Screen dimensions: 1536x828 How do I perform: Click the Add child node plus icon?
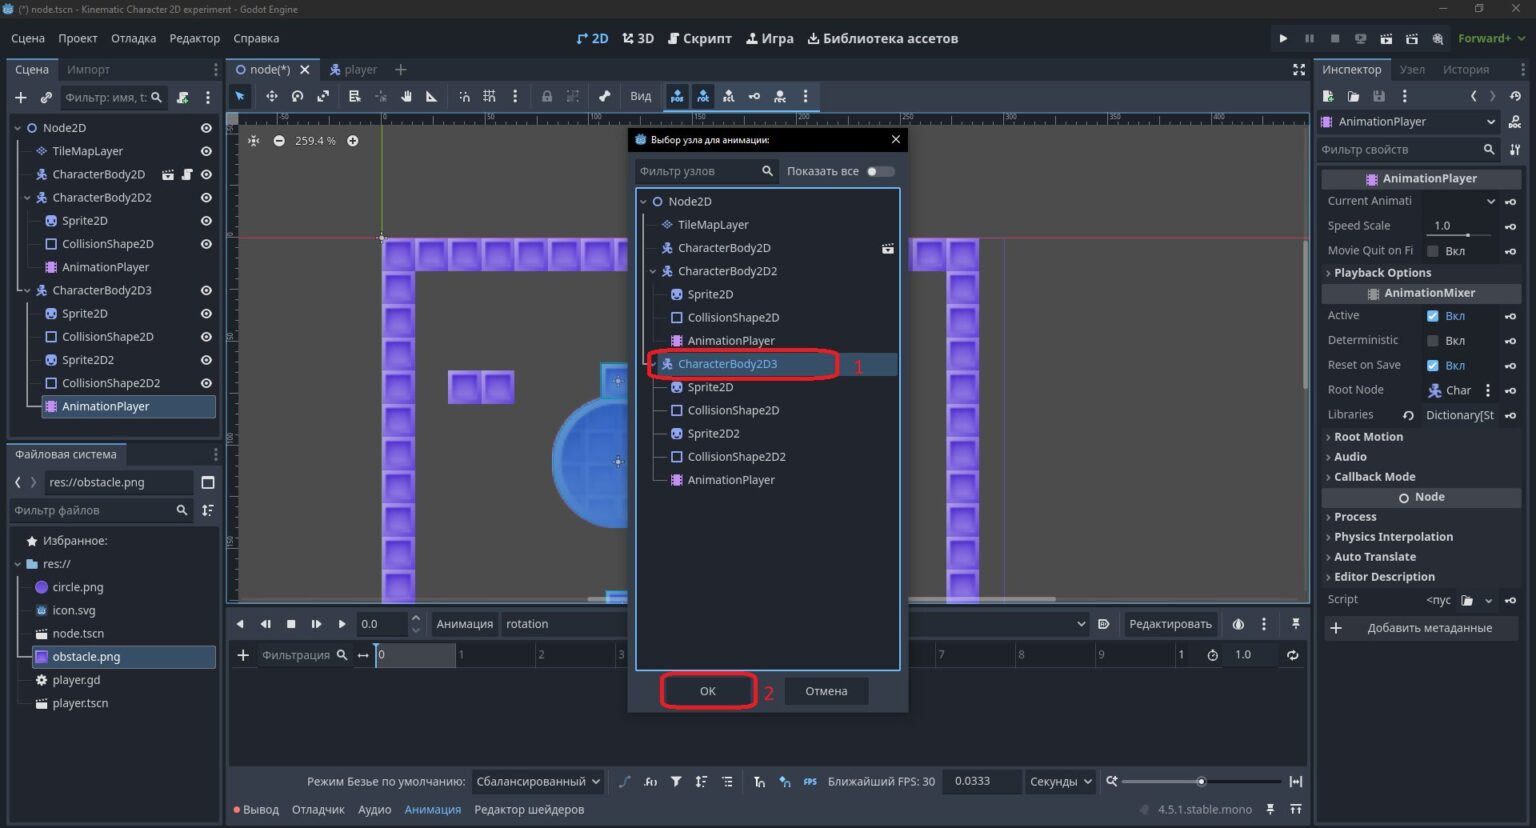click(20, 97)
